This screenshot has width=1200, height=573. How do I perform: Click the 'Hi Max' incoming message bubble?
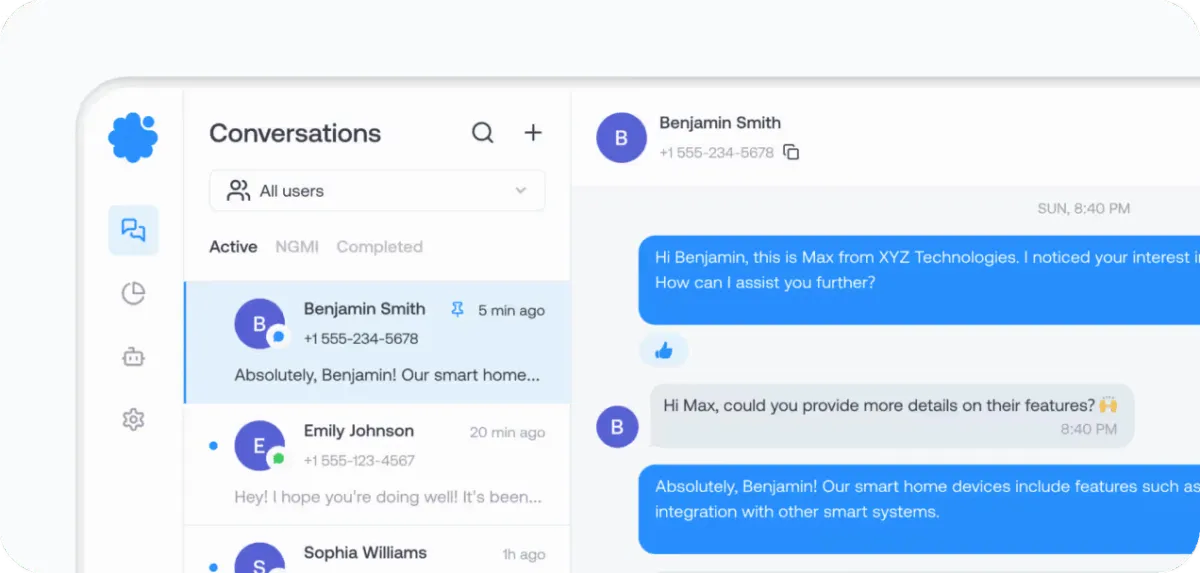[x=892, y=416]
